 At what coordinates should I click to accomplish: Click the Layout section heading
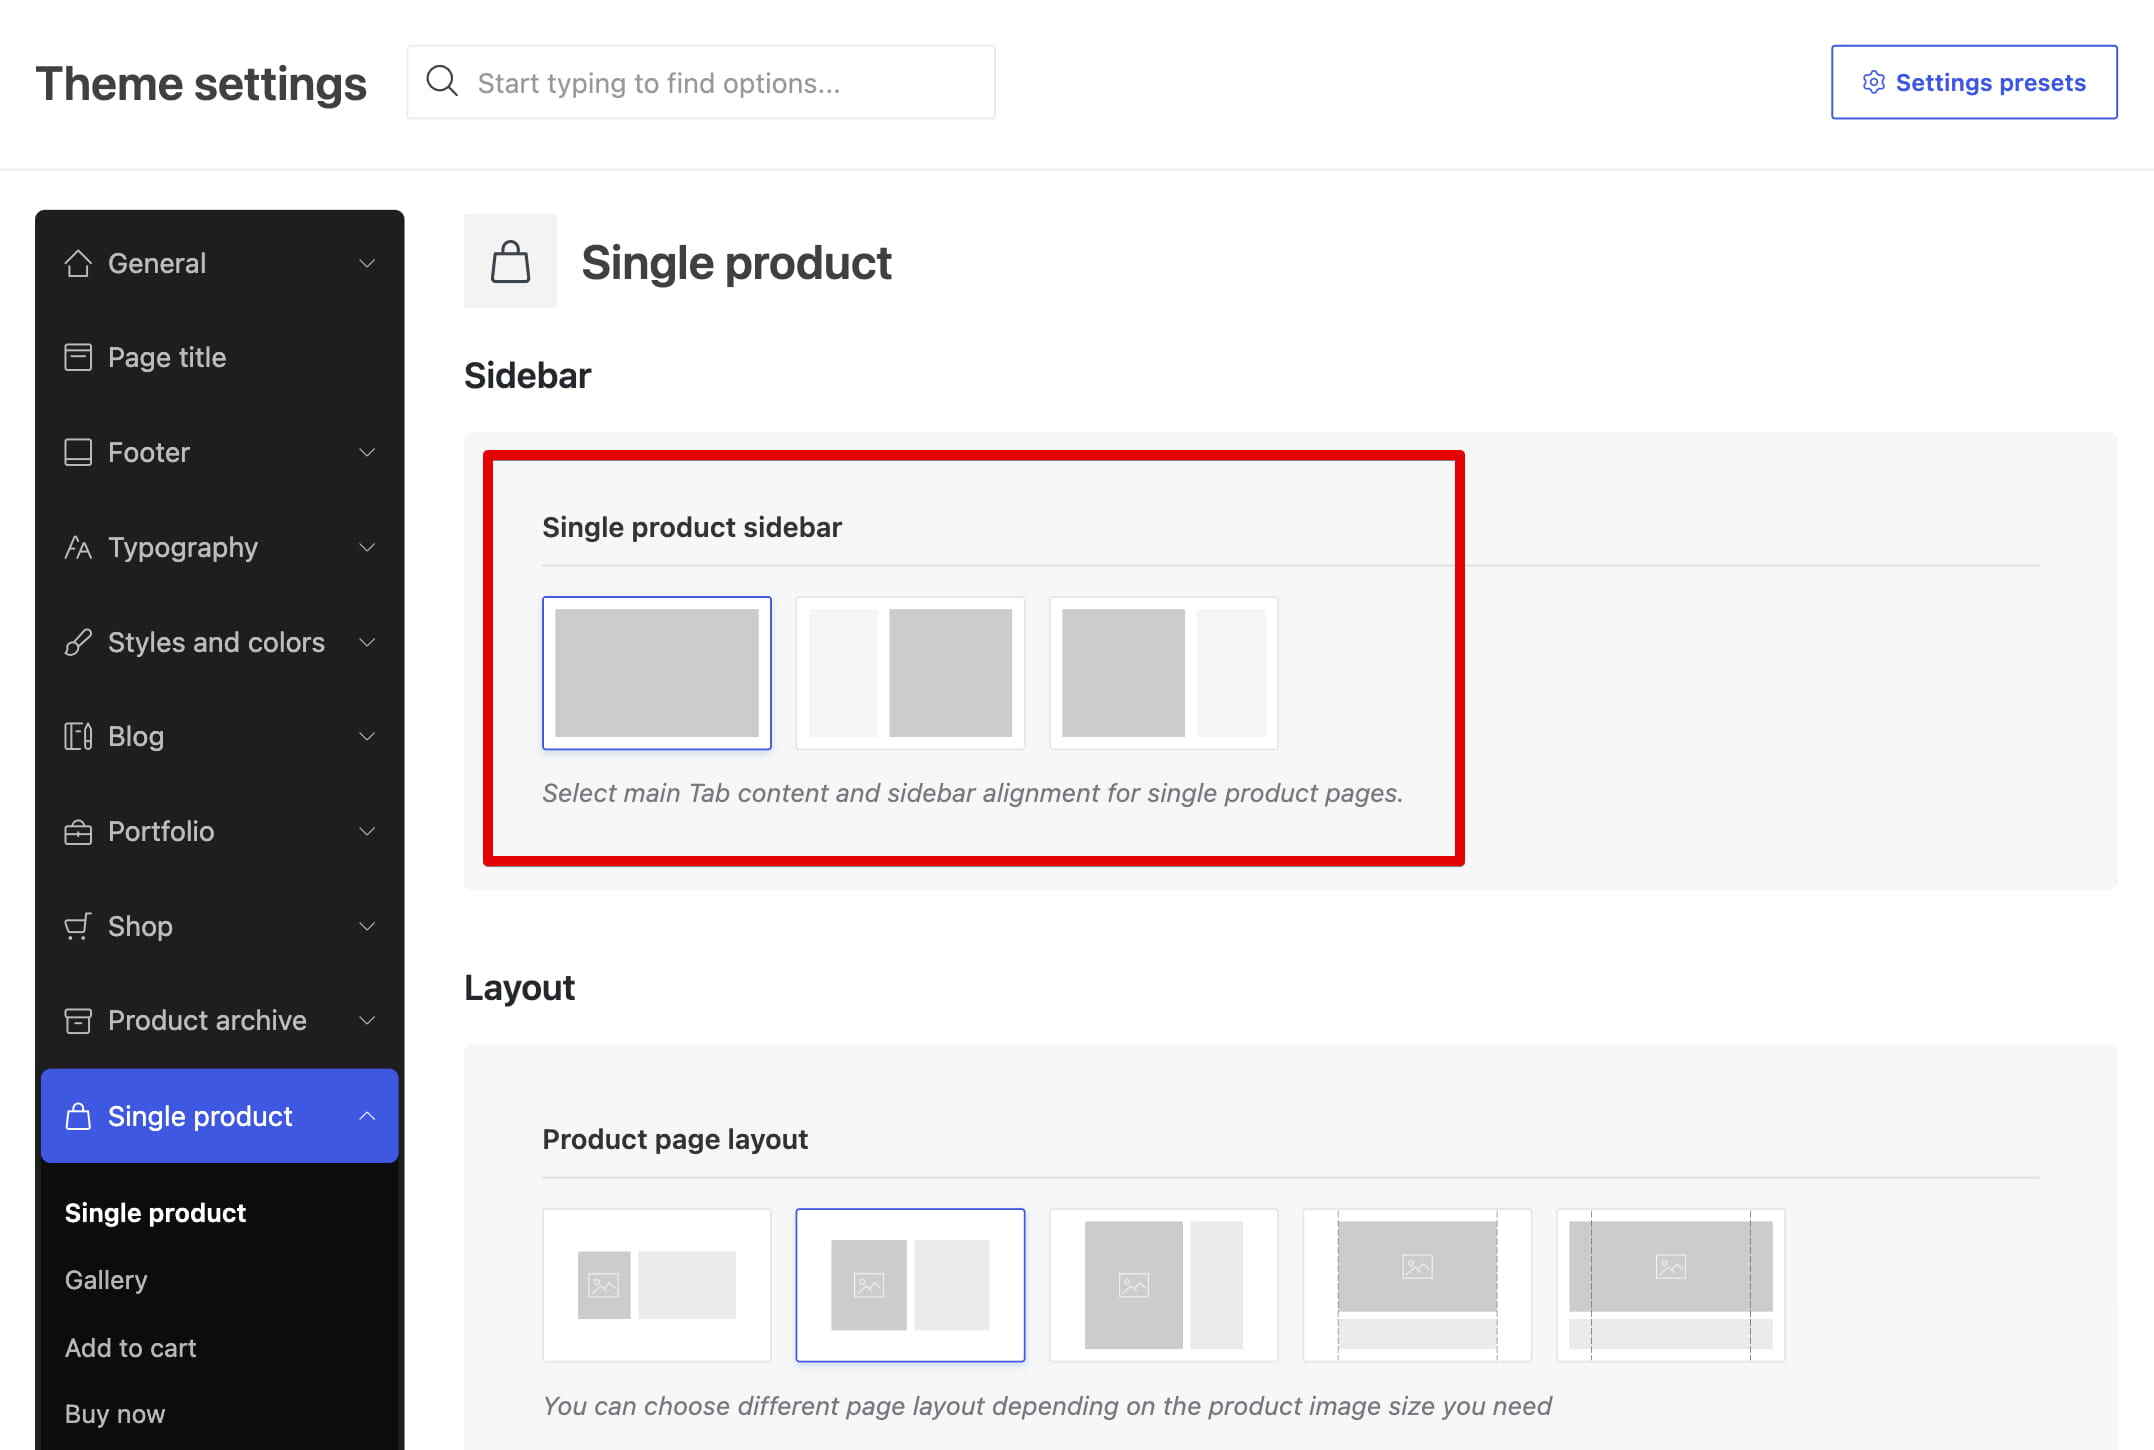(519, 988)
